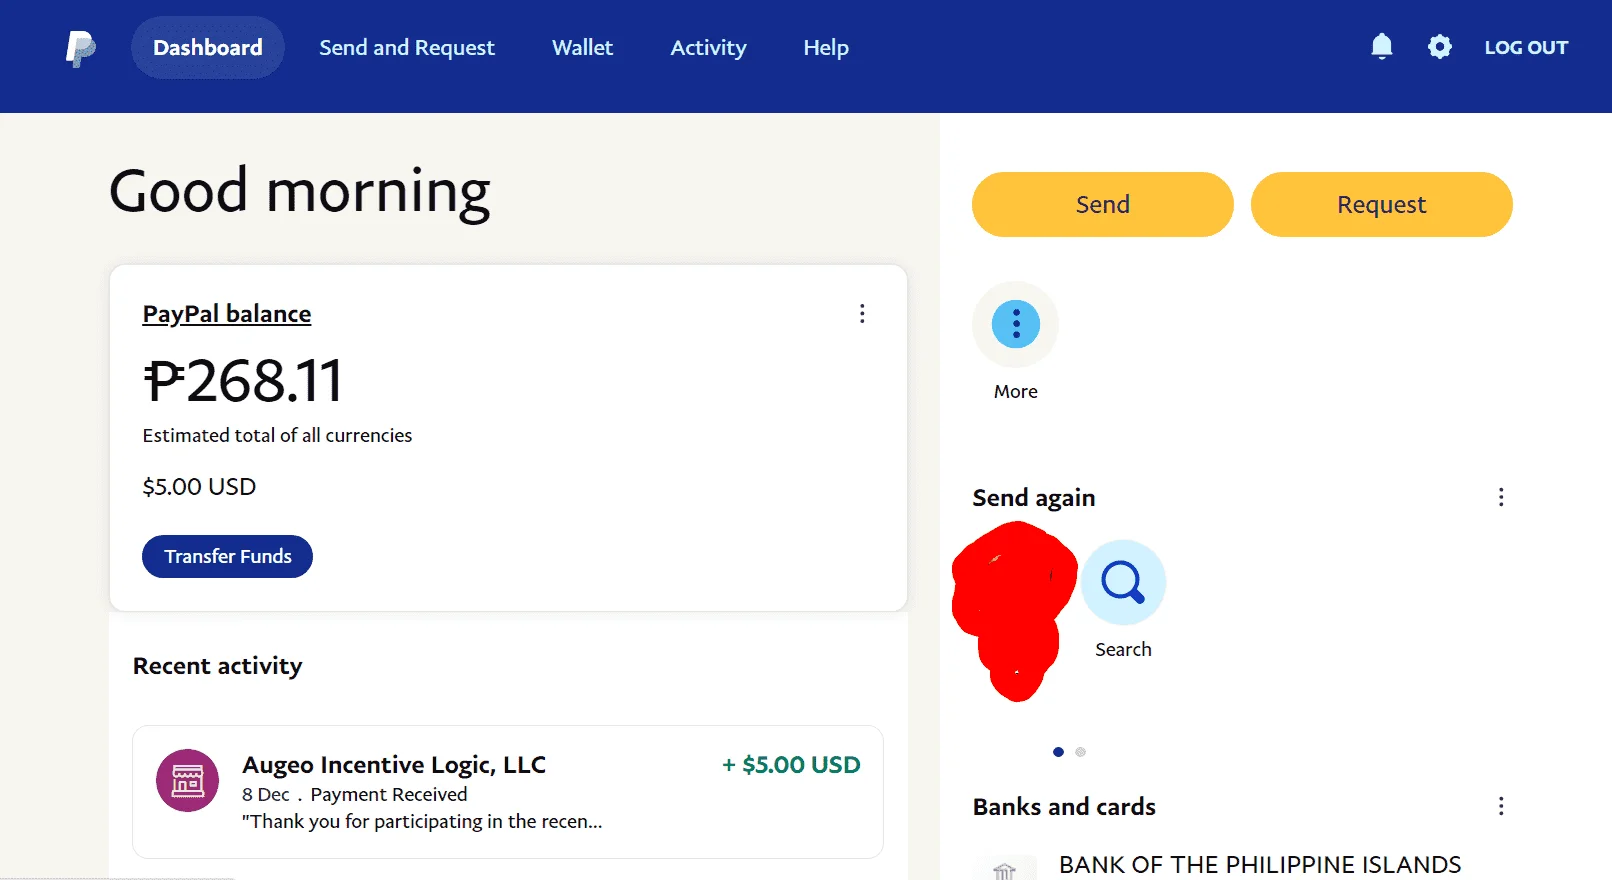Open the PayPal balance options menu
This screenshot has width=1612, height=880.
[862, 314]
